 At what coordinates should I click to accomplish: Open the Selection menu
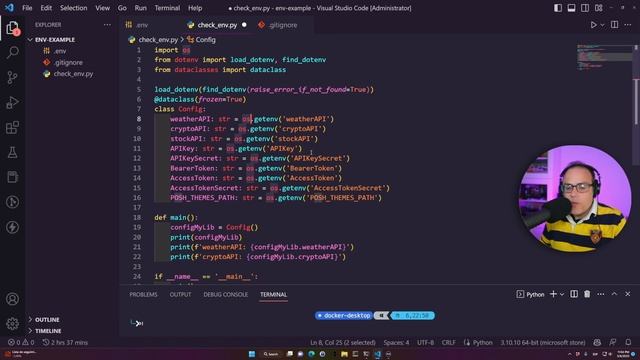coord(73,8)
